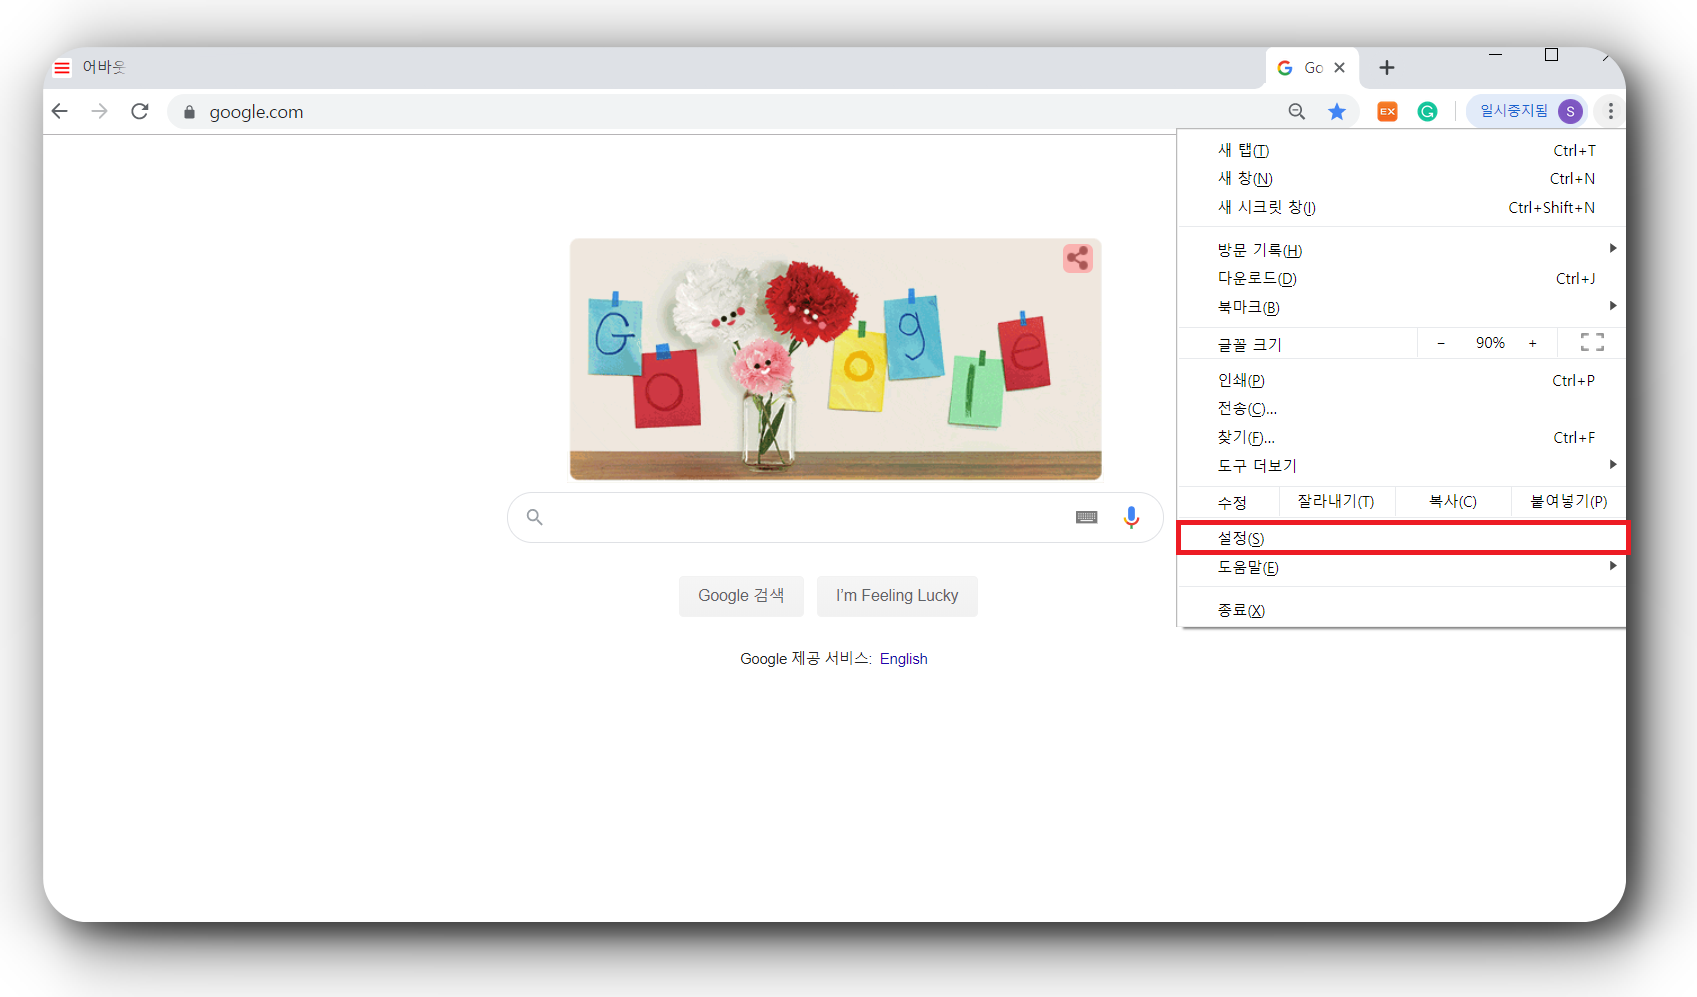Select 종료 to exit Chrome
The width and height of the screenshot is (1697, 997).
(1401, 610)
